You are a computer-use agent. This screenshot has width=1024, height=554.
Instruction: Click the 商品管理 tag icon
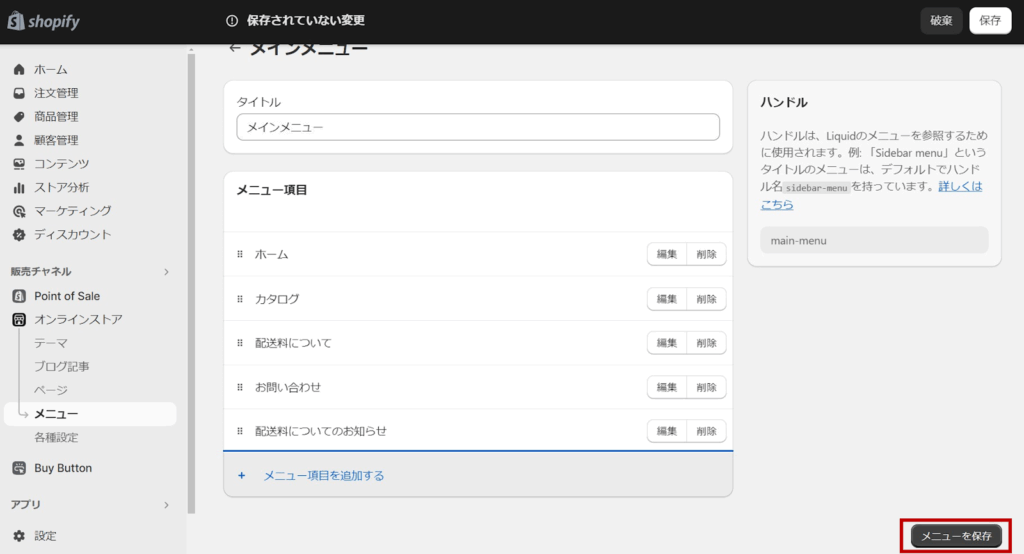click(19, 116)
